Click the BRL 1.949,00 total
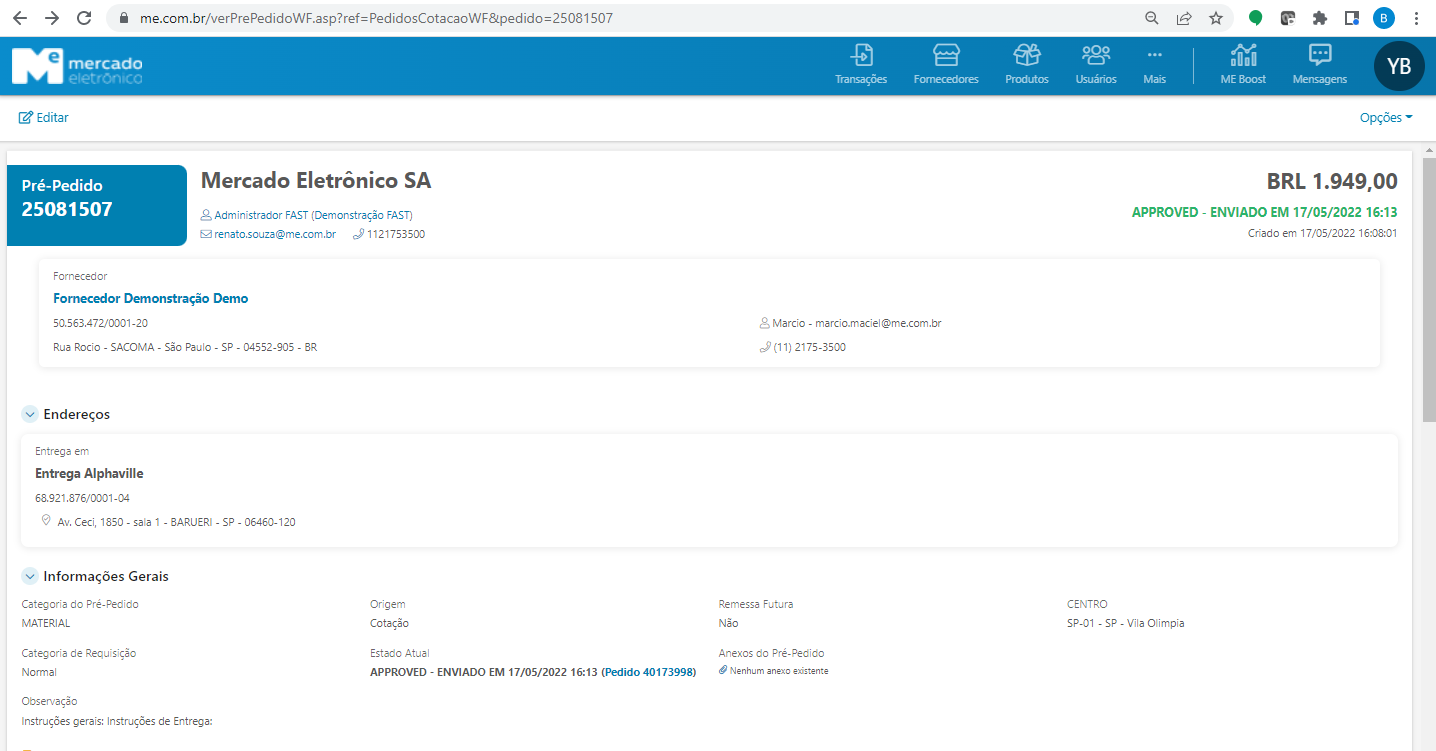 [x=1332, y=181]
